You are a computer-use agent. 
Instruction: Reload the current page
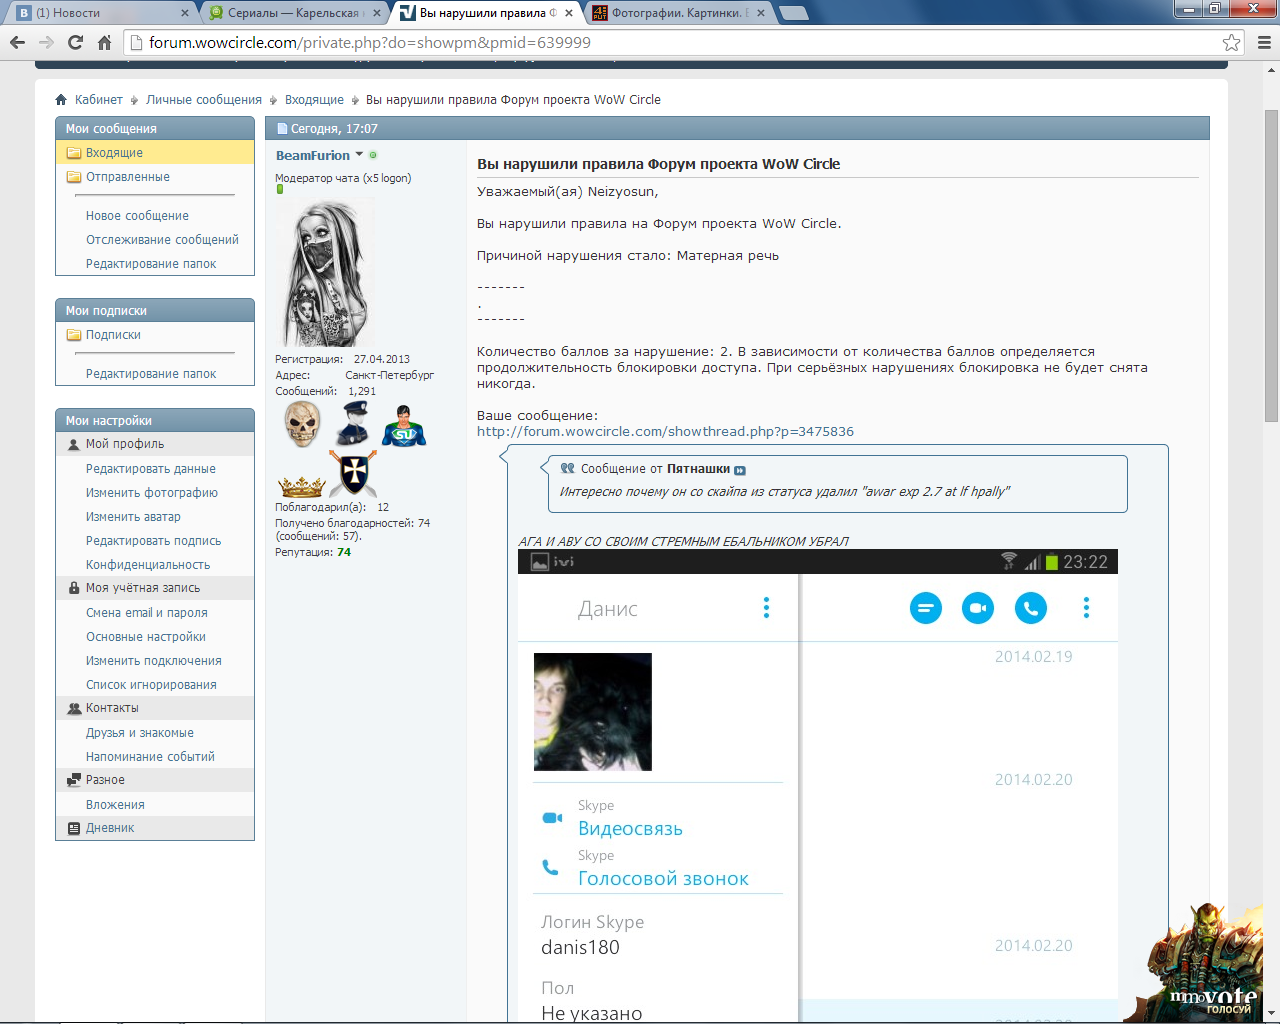[x=75, y=42]
